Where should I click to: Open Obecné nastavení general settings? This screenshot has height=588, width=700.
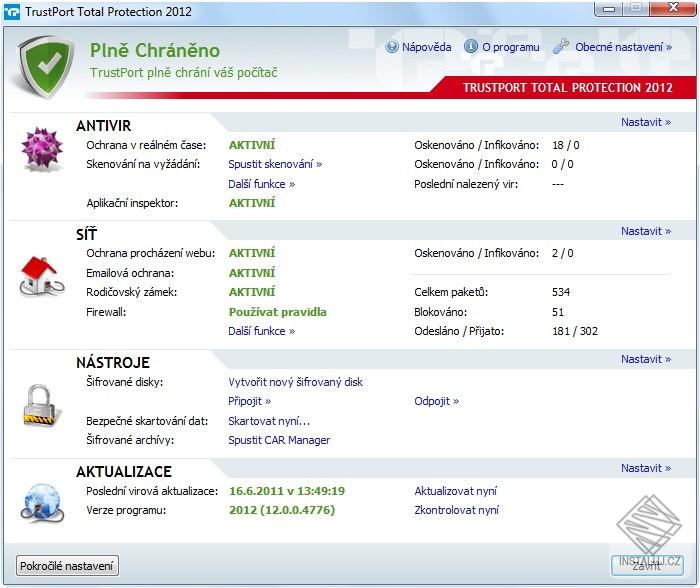pyautogui.click(x=623, y=47)
